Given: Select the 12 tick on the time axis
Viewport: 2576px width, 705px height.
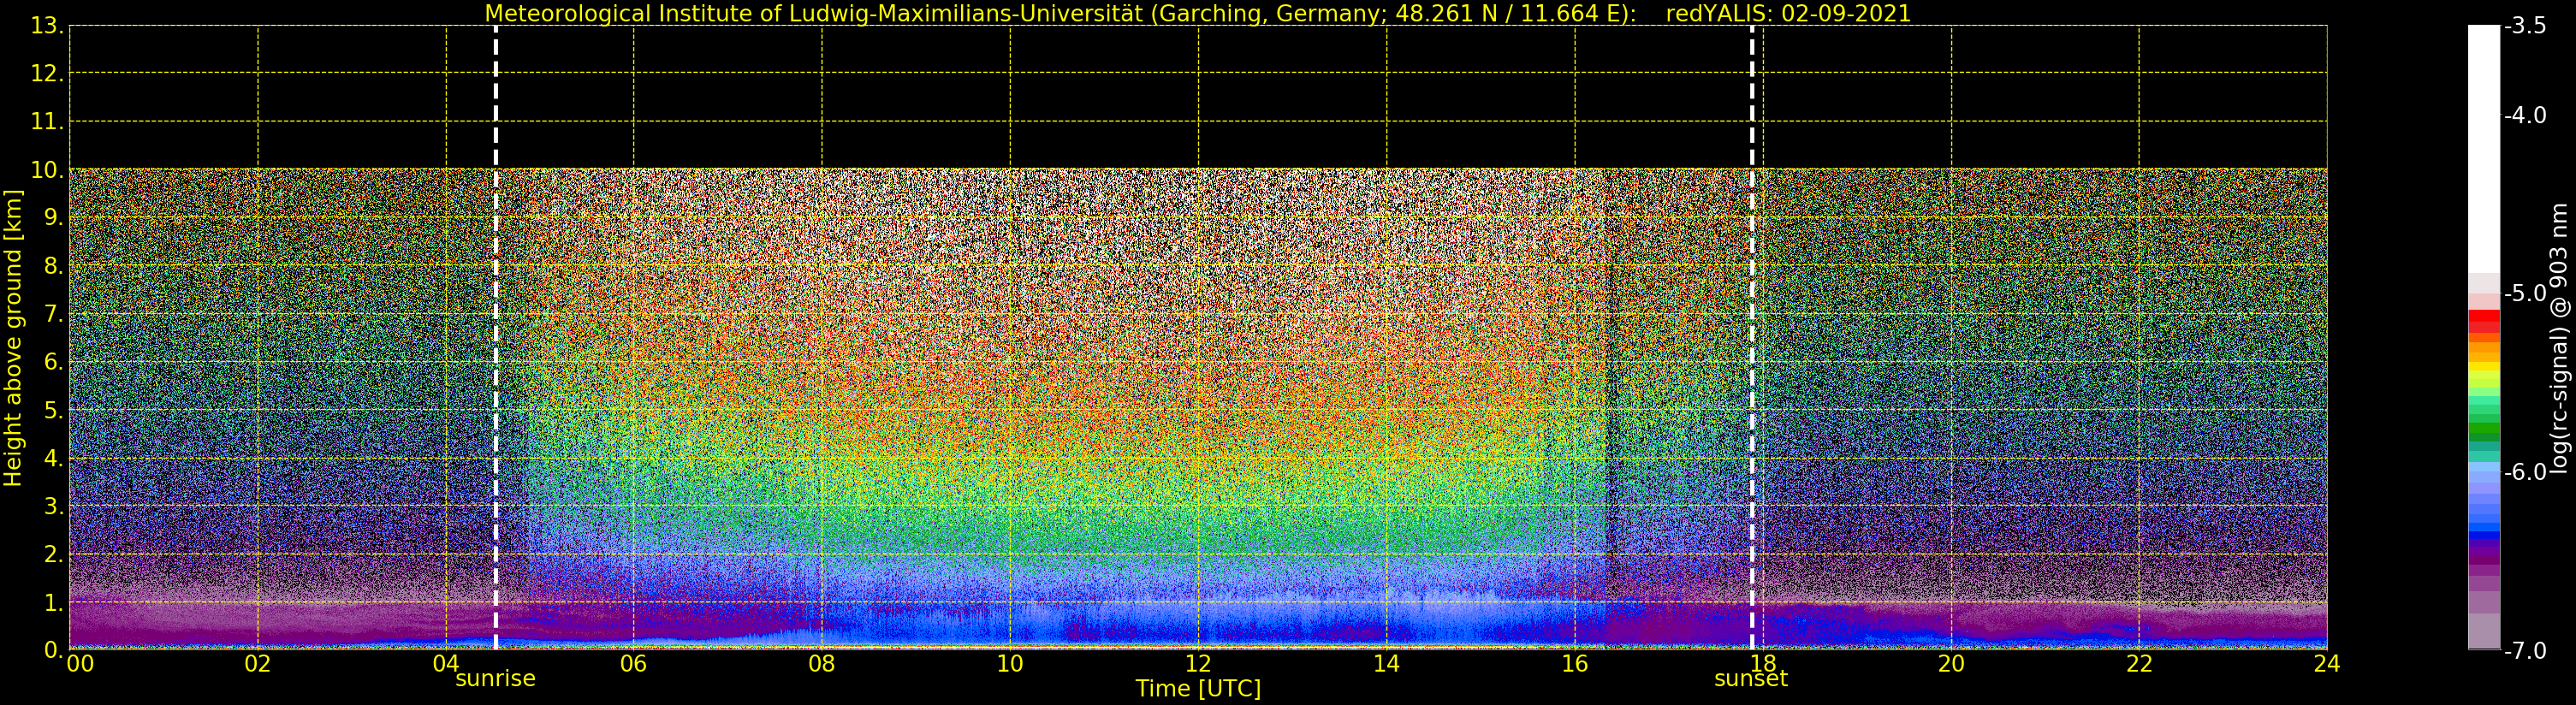Looking at the screenshot, I should tap(1198, 664).
